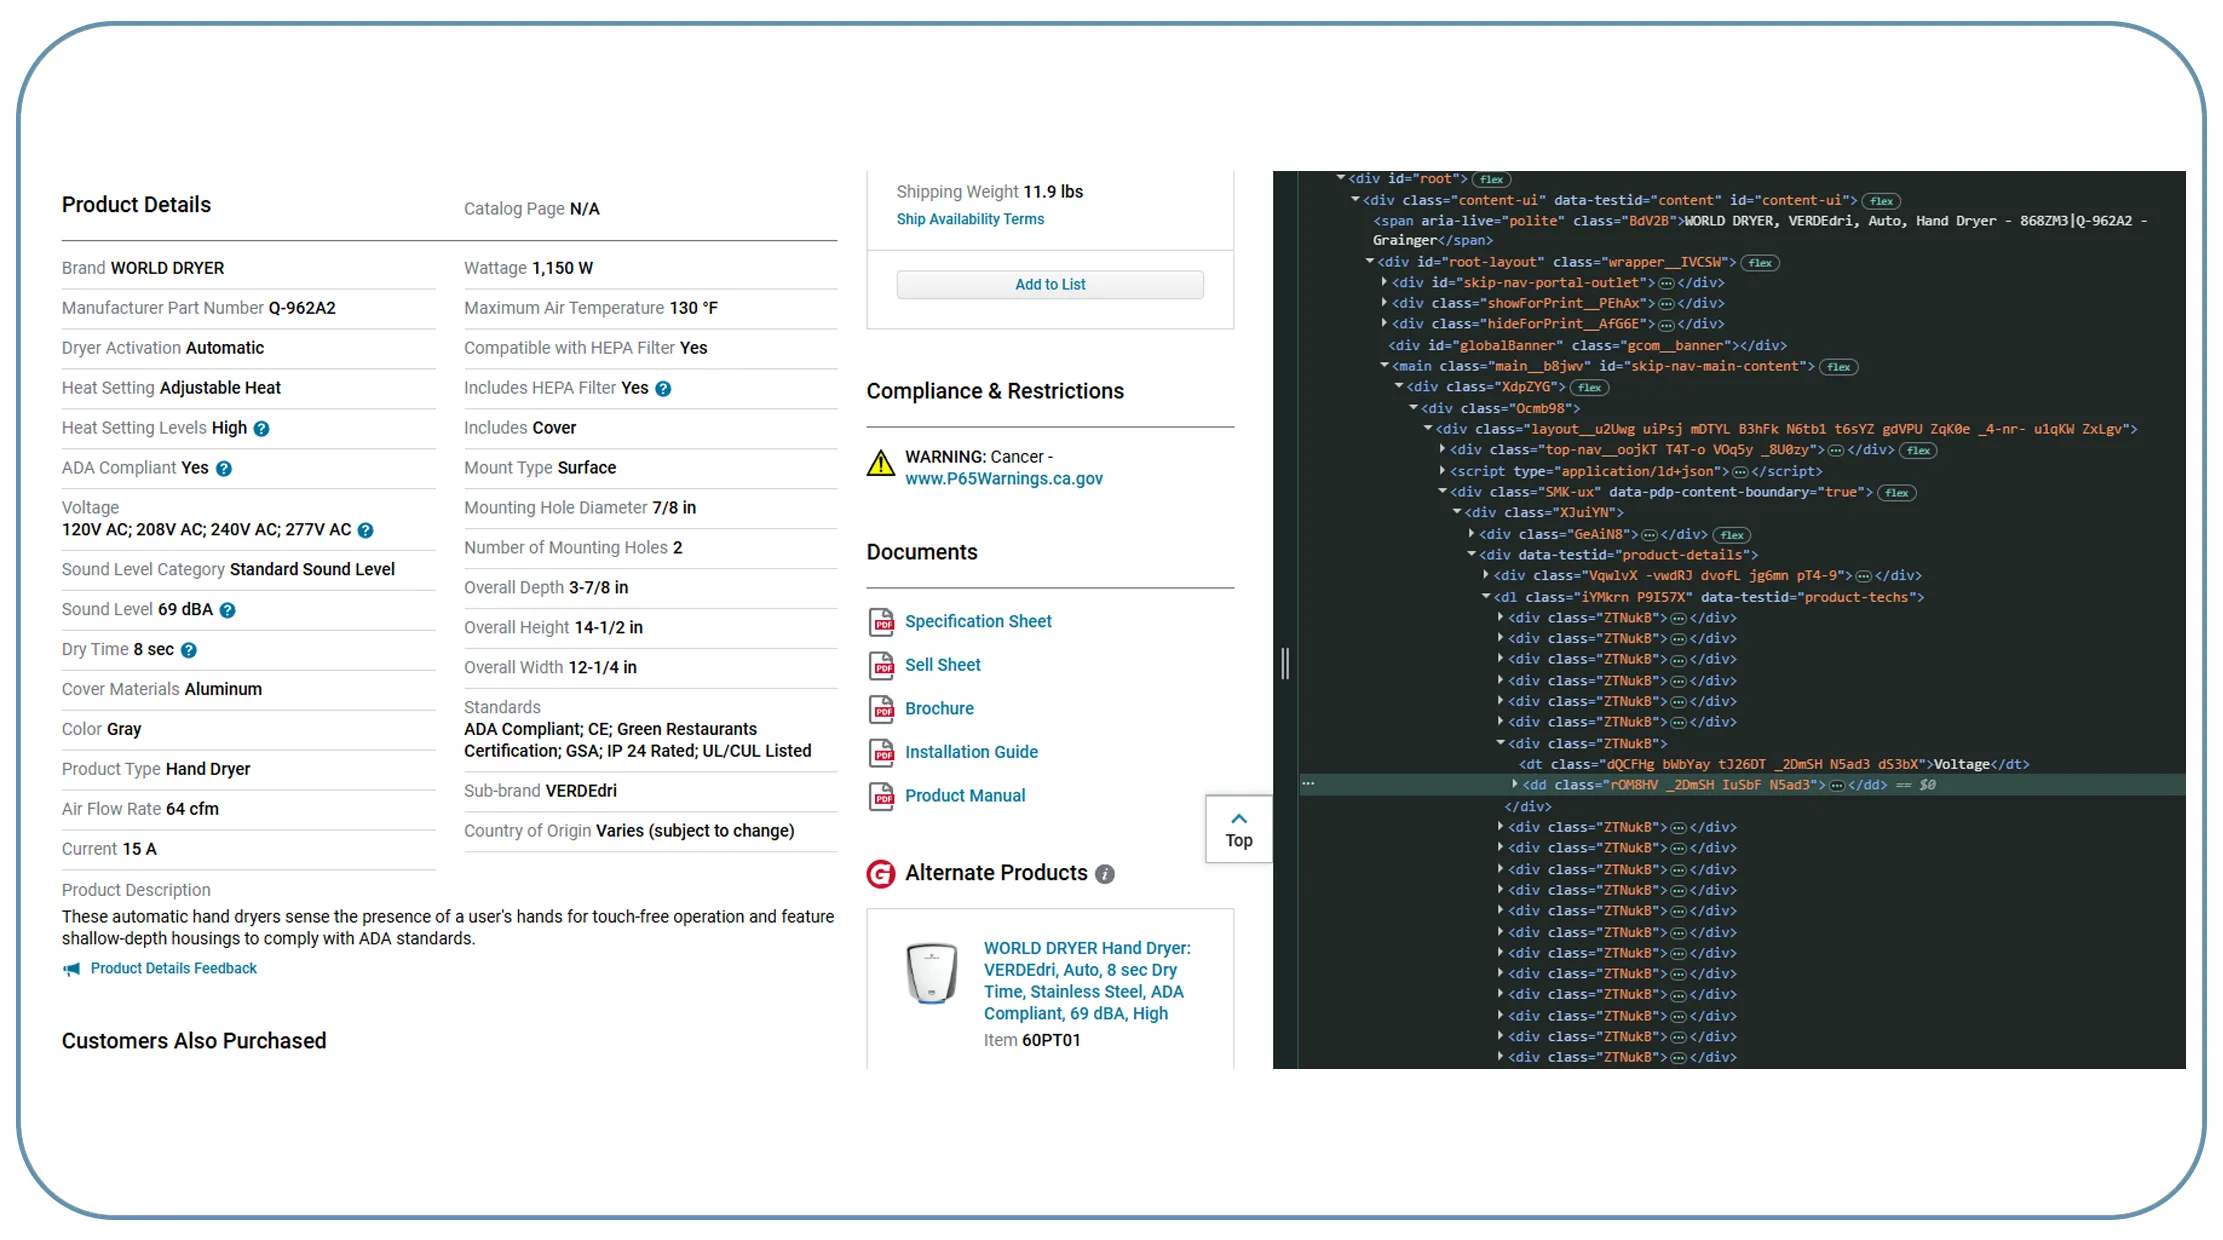Viewport: 2223px width, 1240px height.
Task: Select the dt Voltage element line
Action: pos(1774,765)
